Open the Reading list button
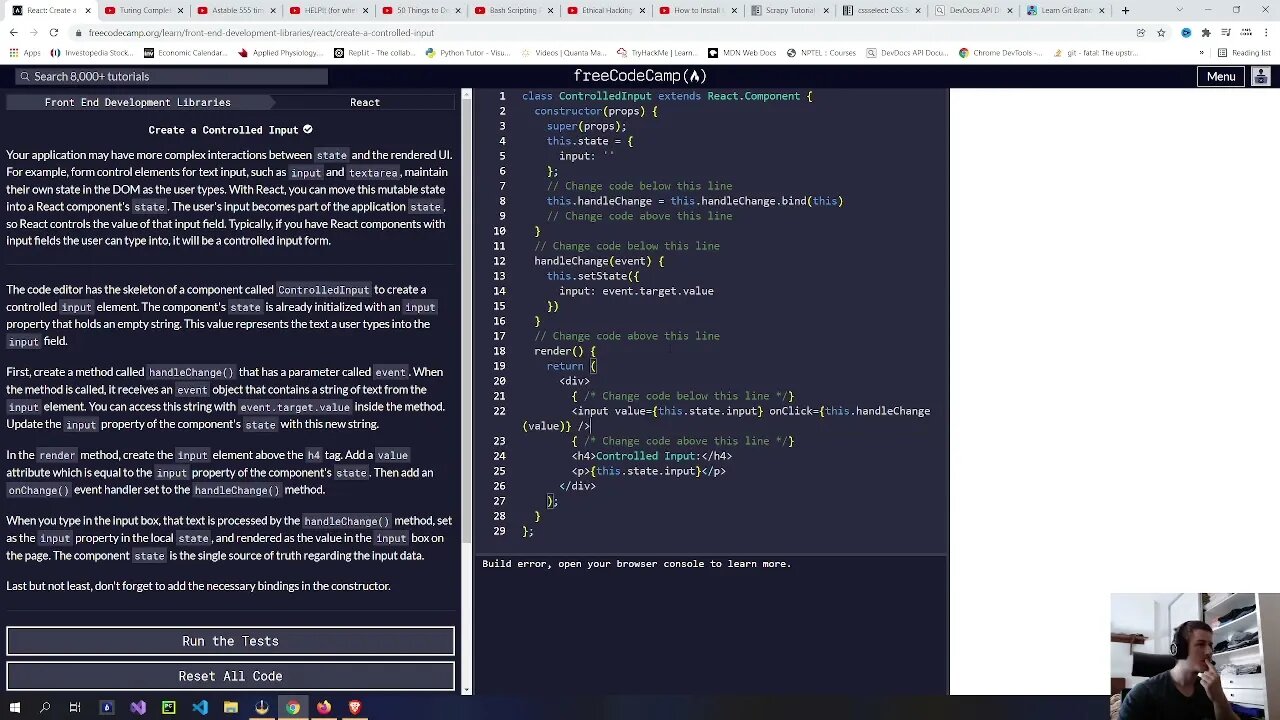 (x=1244, y=53)
